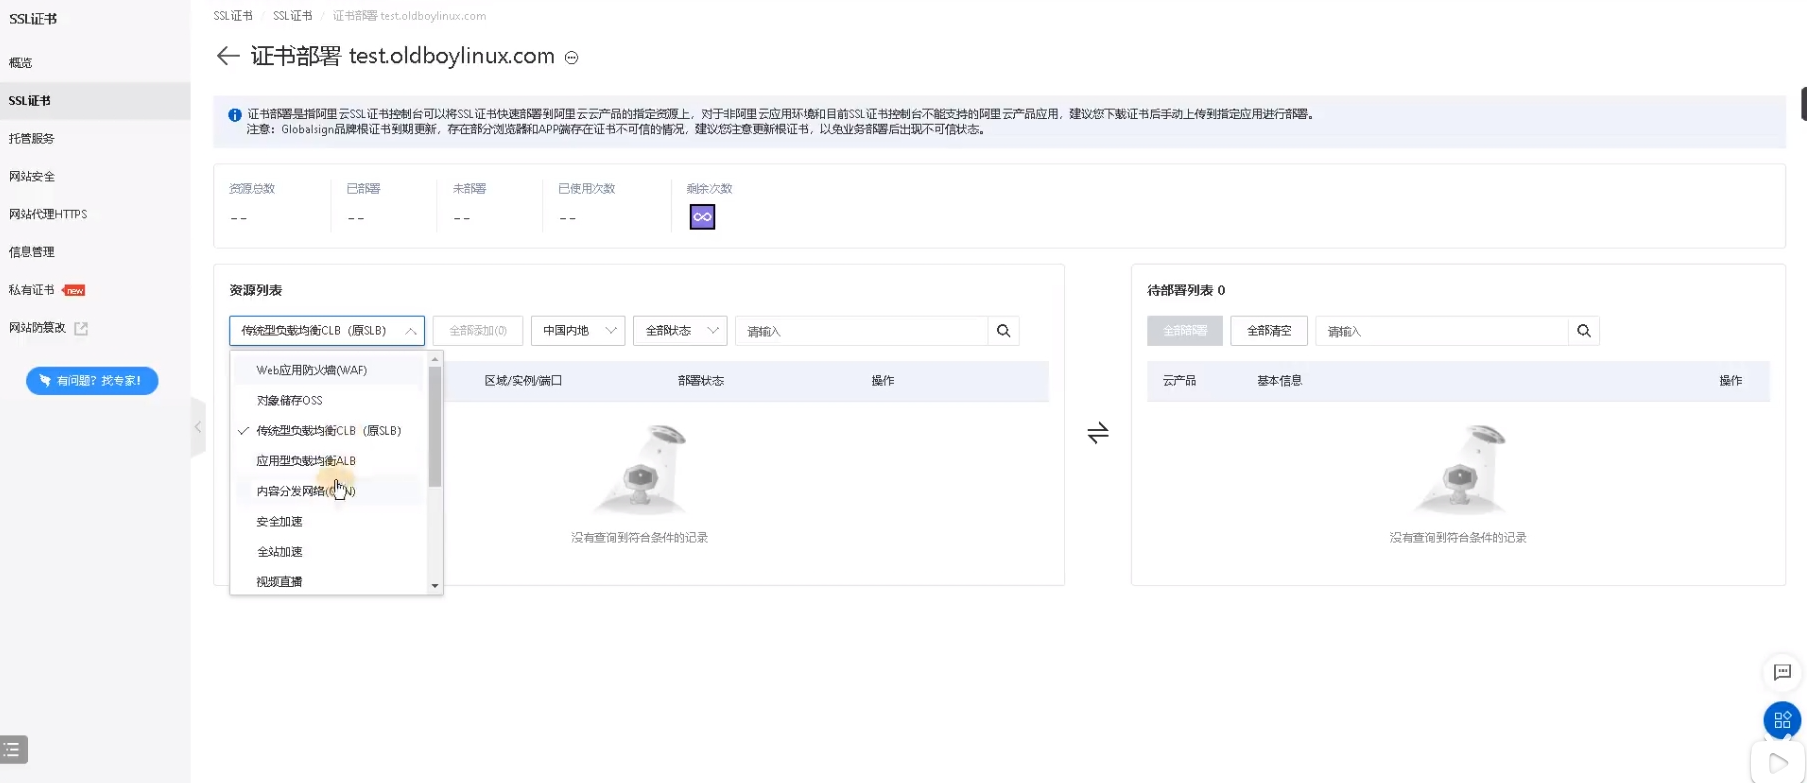The image size is (1807, 783).
Task: Open SSL证书 in the sidebar menu
Action: [95, 101]
